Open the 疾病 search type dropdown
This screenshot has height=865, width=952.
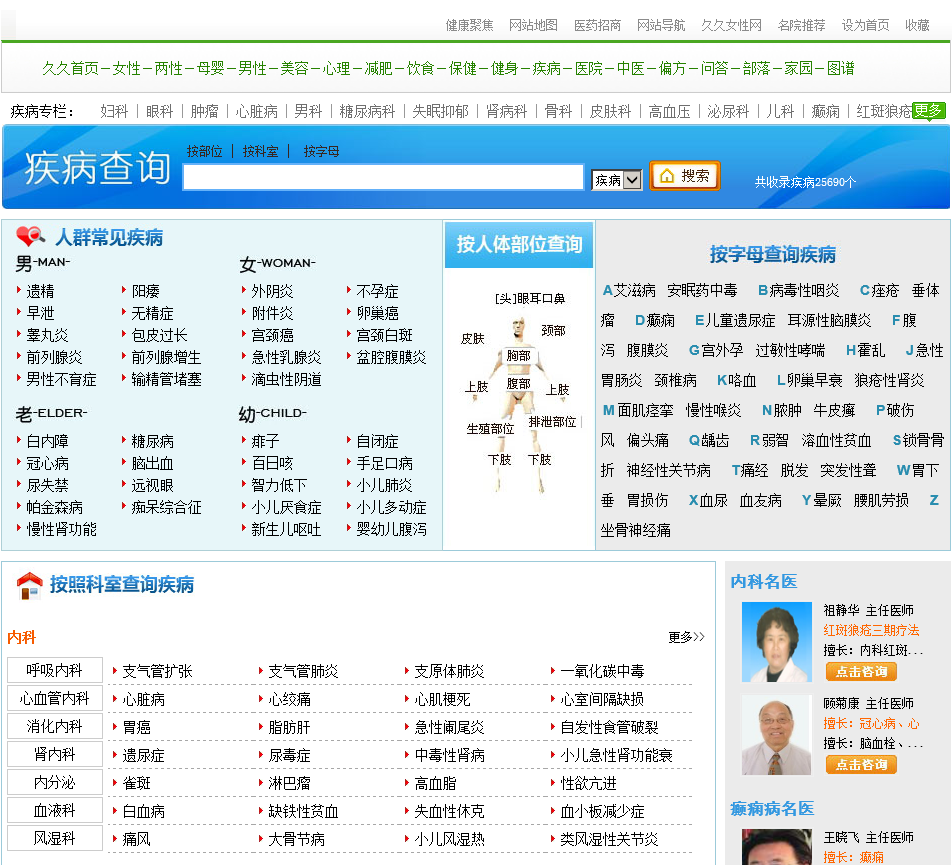(616, 180)
